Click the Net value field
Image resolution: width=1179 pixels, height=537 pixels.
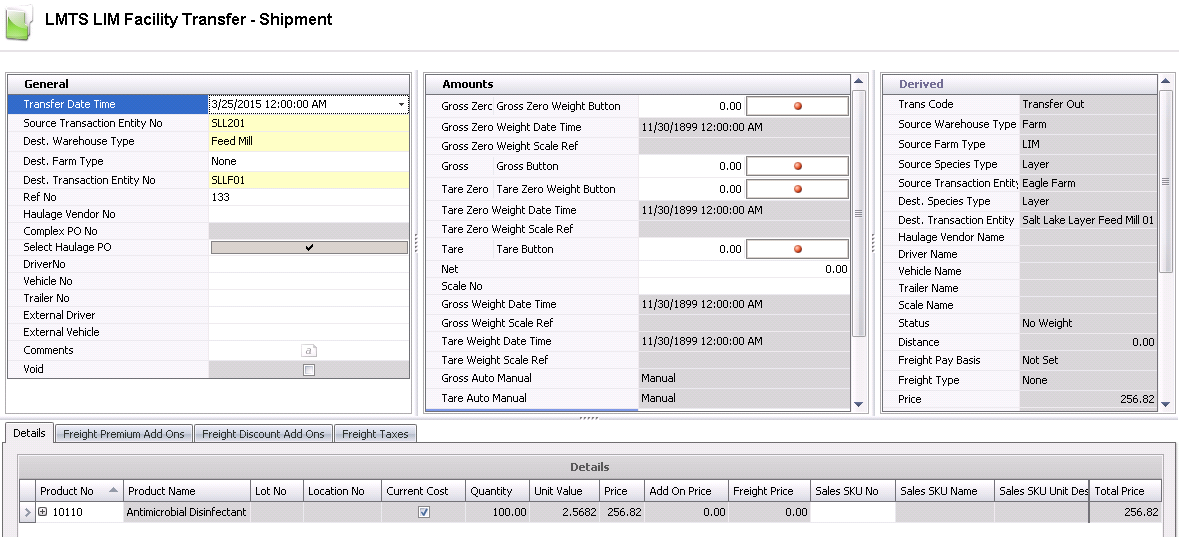point(744,269)
